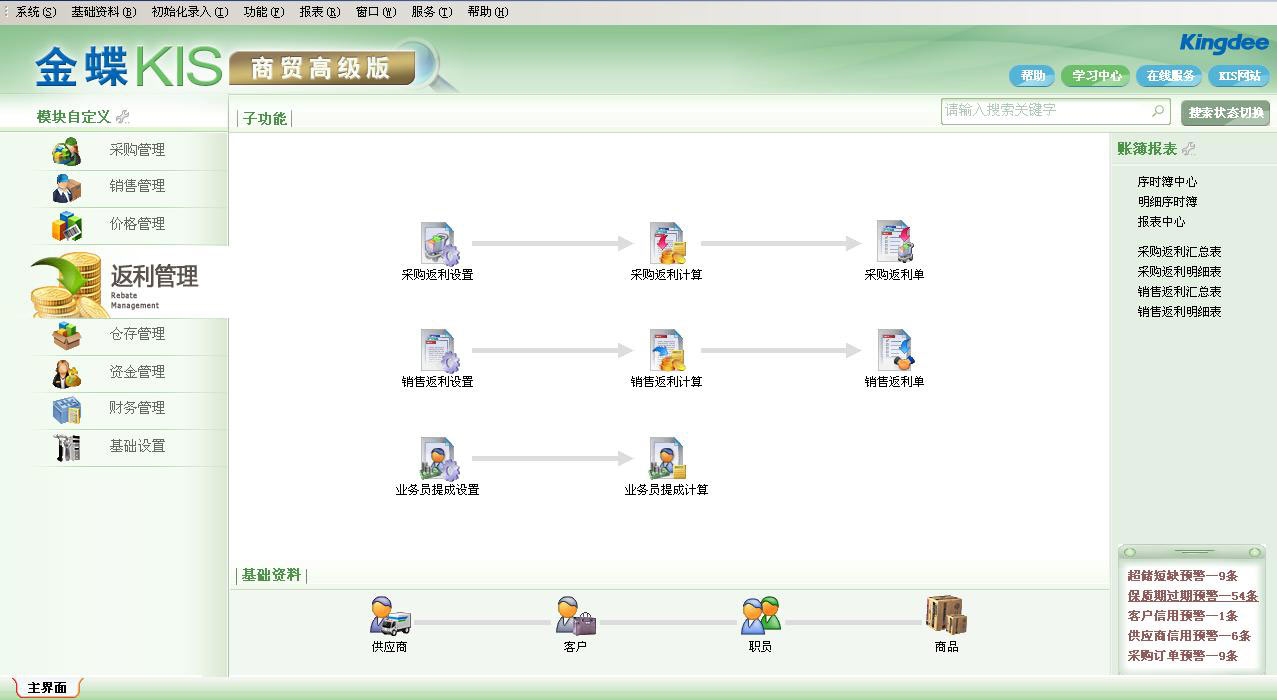This screenshot has width=1277, height=700.
Task: Open the 供应商 base data icon
Action: pyautogui.click(x=389, y=615)
